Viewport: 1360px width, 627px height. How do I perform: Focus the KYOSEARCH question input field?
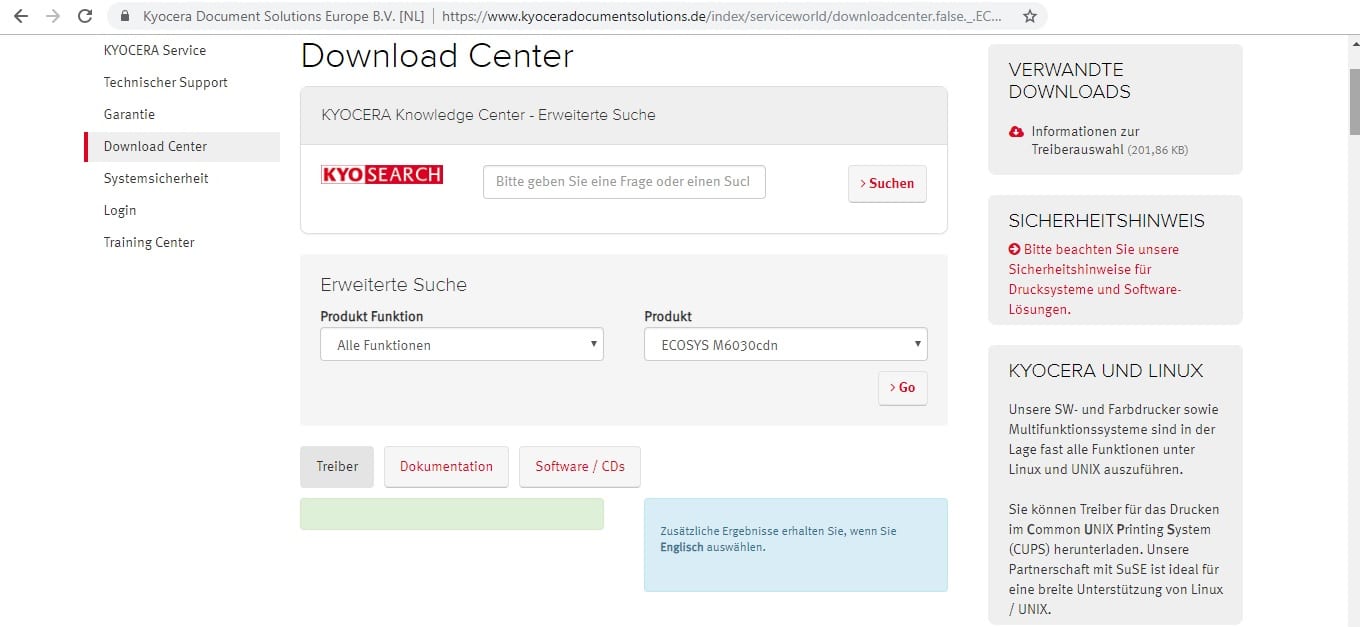click(624, 182)
